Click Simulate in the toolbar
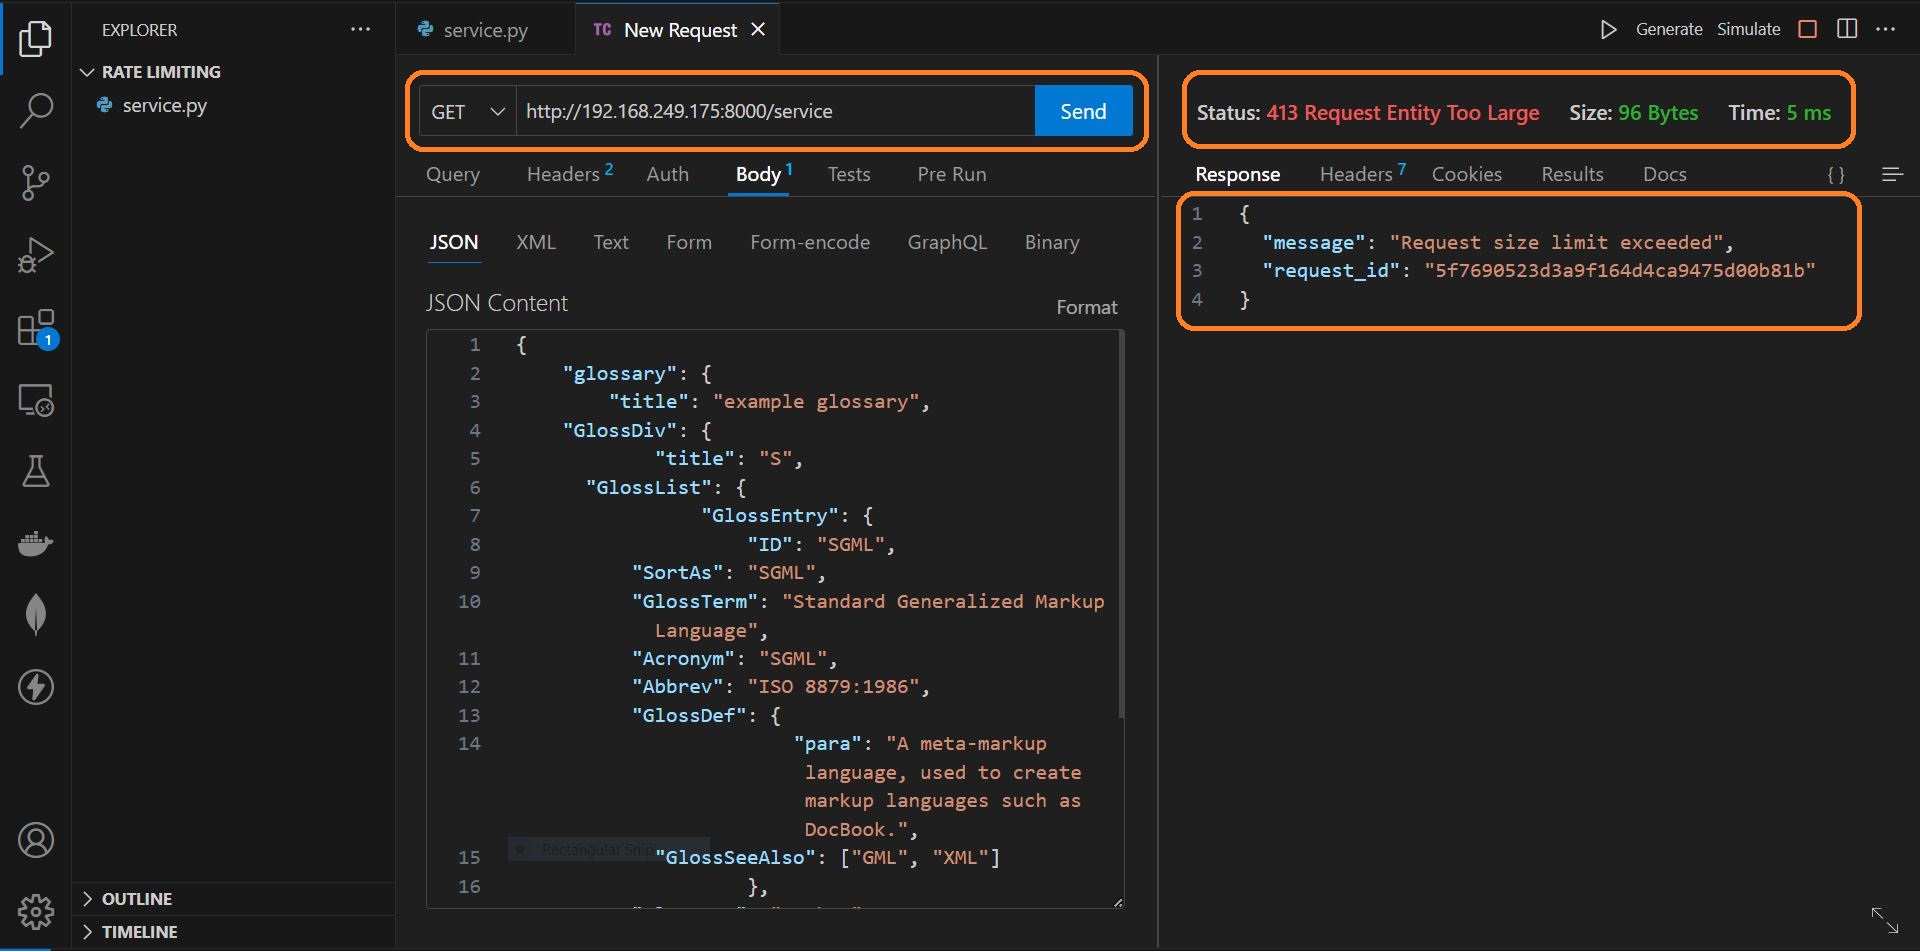The height and width of the screenshot is (951, 1920). pos(1748,29)
